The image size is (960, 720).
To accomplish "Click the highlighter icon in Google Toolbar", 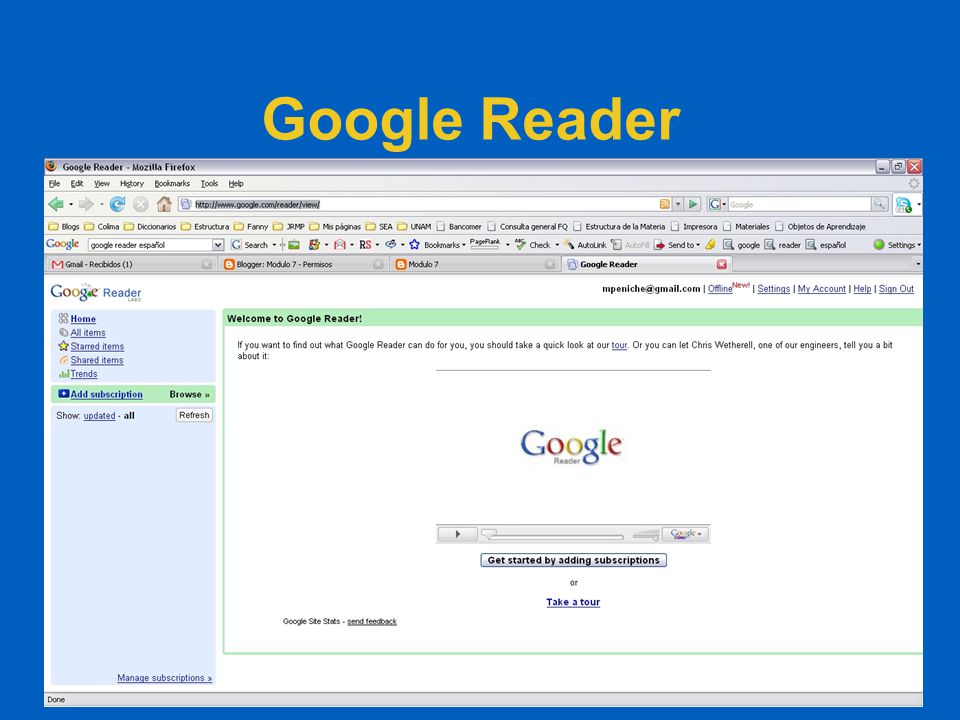I will (710, 245).
